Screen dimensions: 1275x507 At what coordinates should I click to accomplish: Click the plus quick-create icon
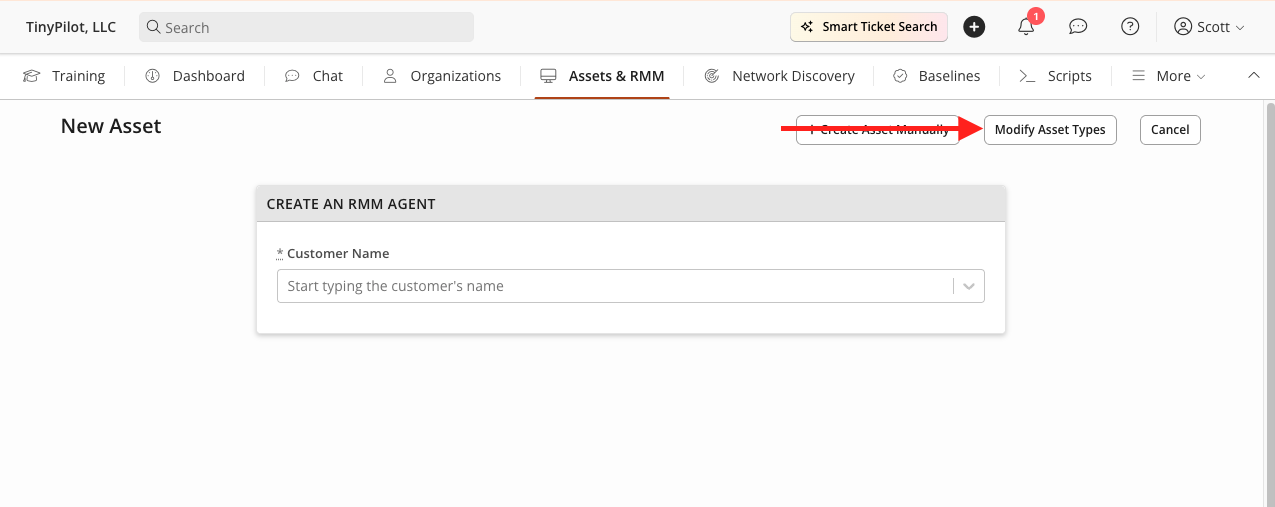point(974,27)
